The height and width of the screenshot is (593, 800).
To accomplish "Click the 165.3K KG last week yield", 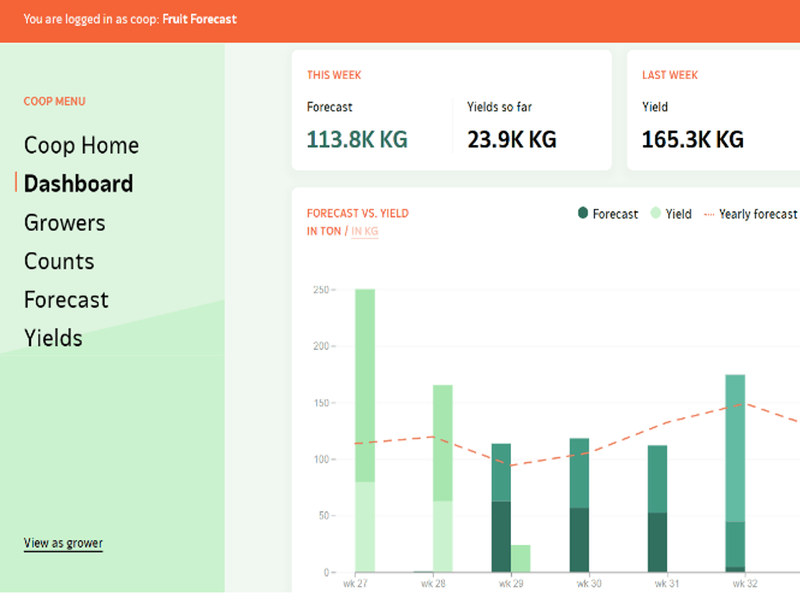I will tap(692, 139).
